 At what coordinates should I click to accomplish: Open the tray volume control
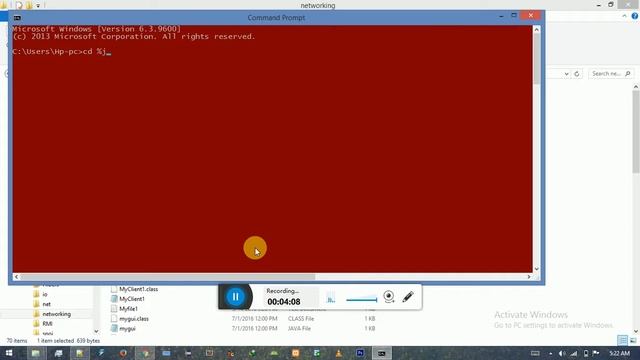coord(562,353)
